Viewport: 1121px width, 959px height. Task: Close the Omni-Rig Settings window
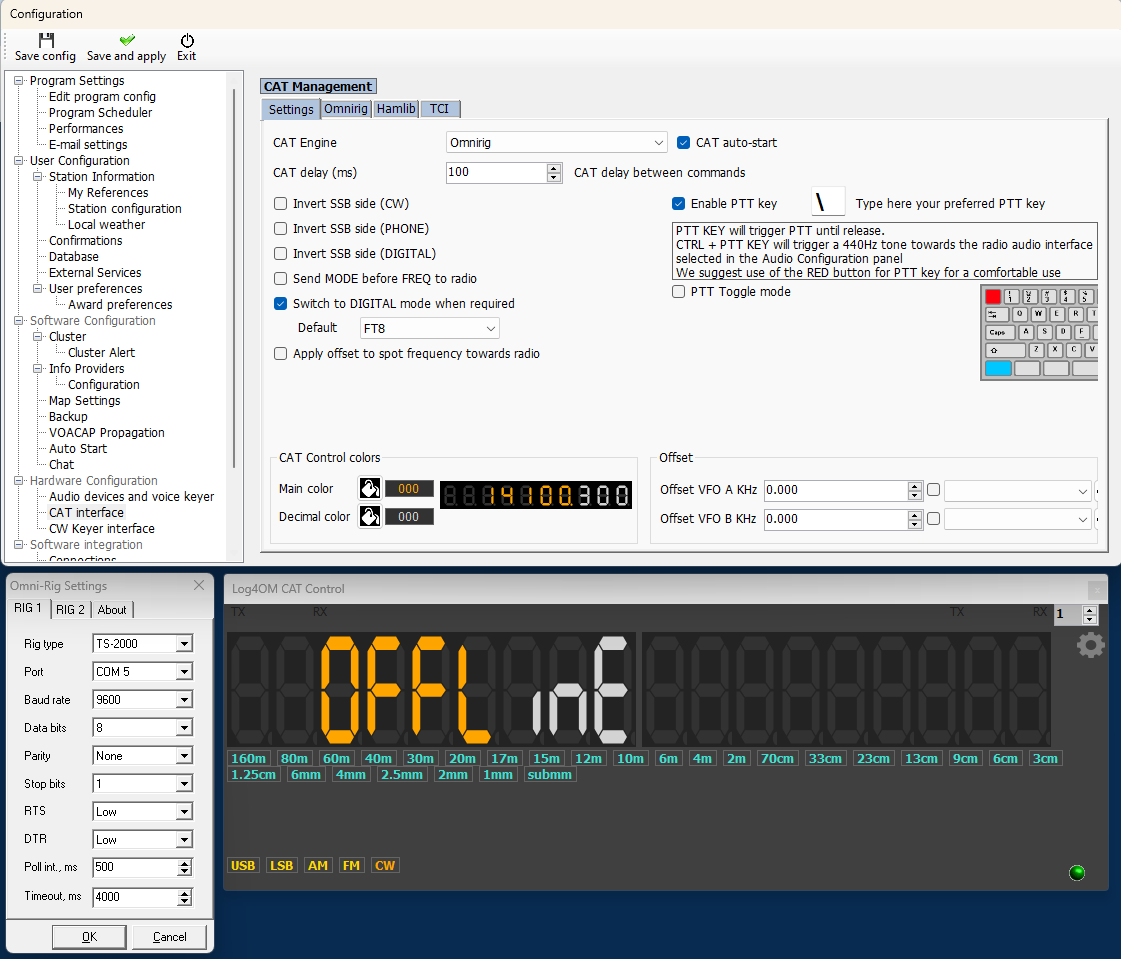tap(199, 585)
